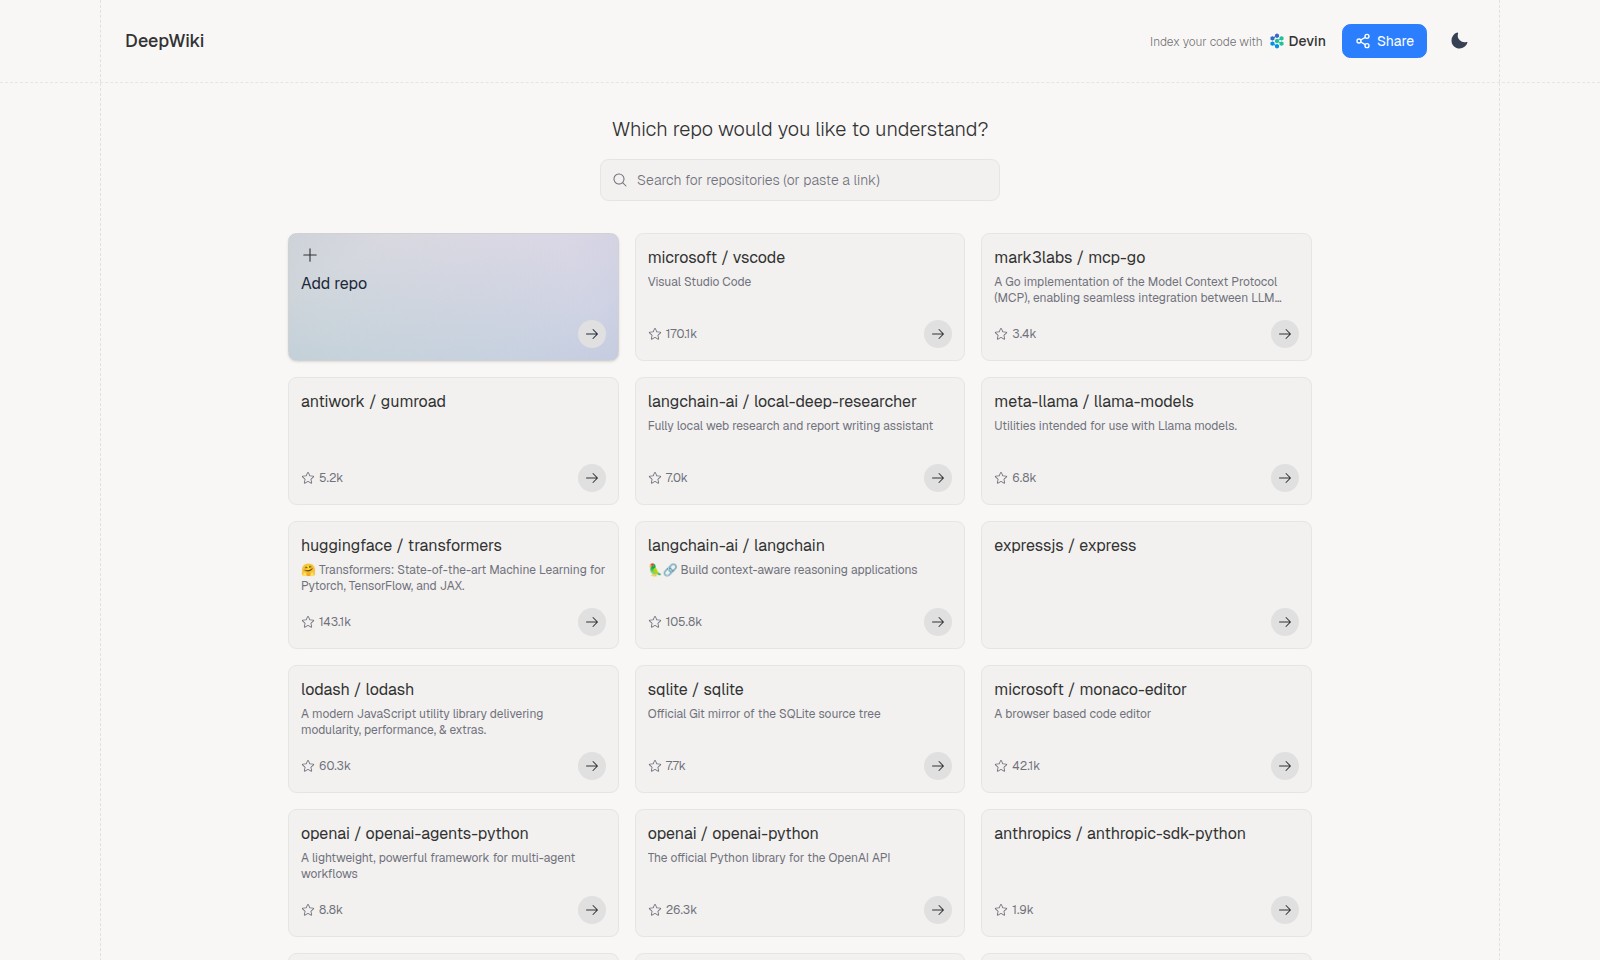
Task: Click the langchain-ai / local-deep-researcher title
Action: click(782, 401)
